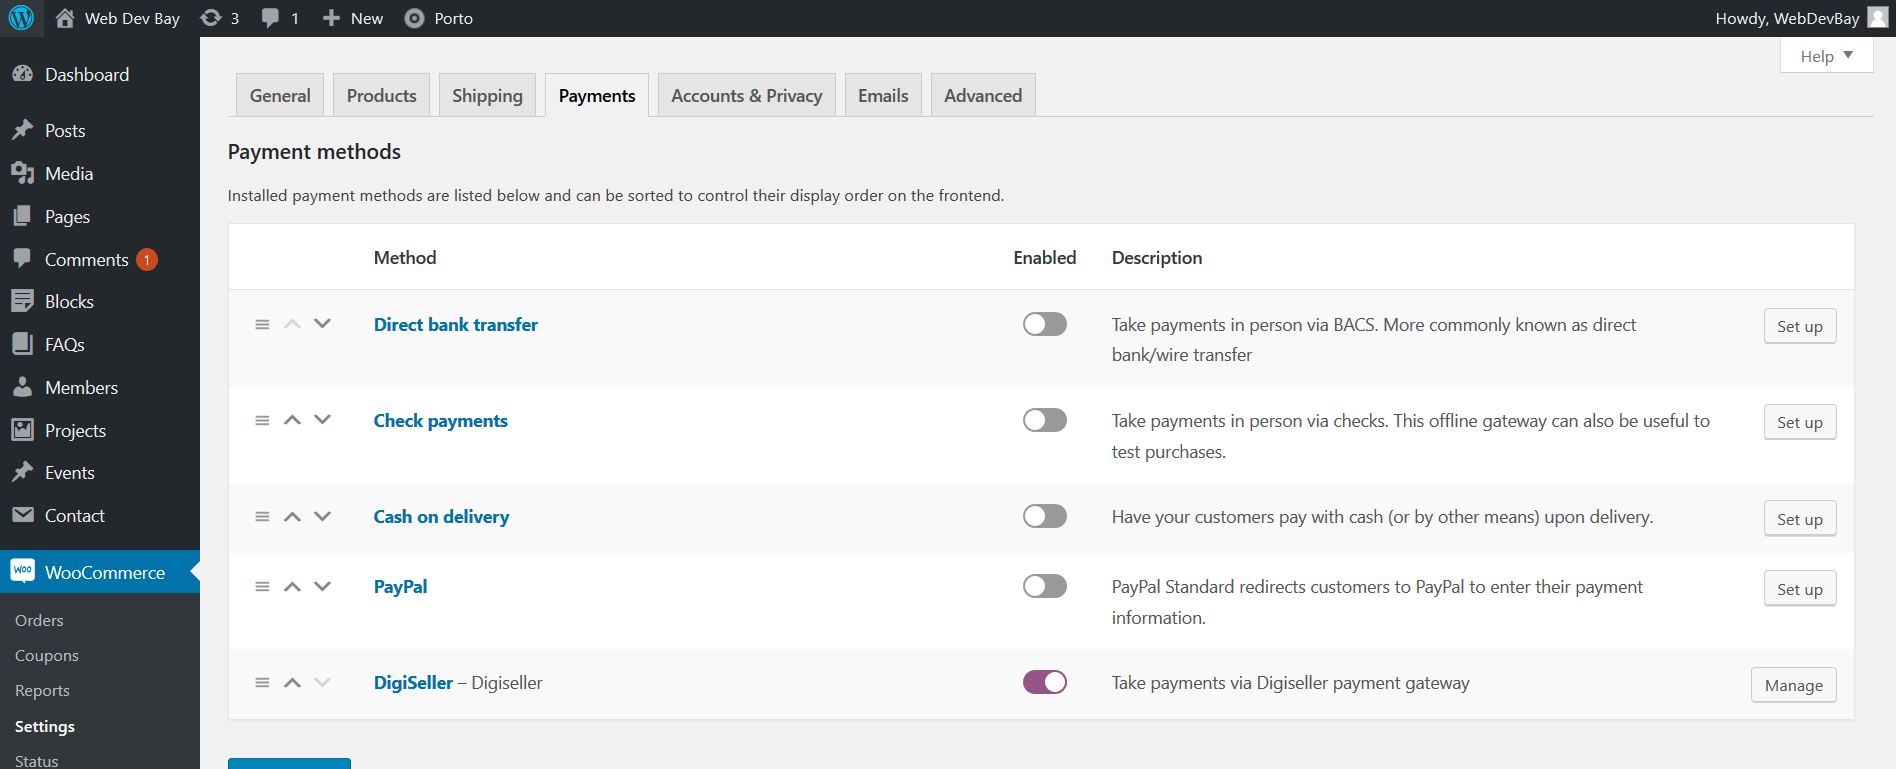Screen dimensions: 1896x769
Task: Click the user avatar next to Howdy
Action: click(x=1877, y=18)
